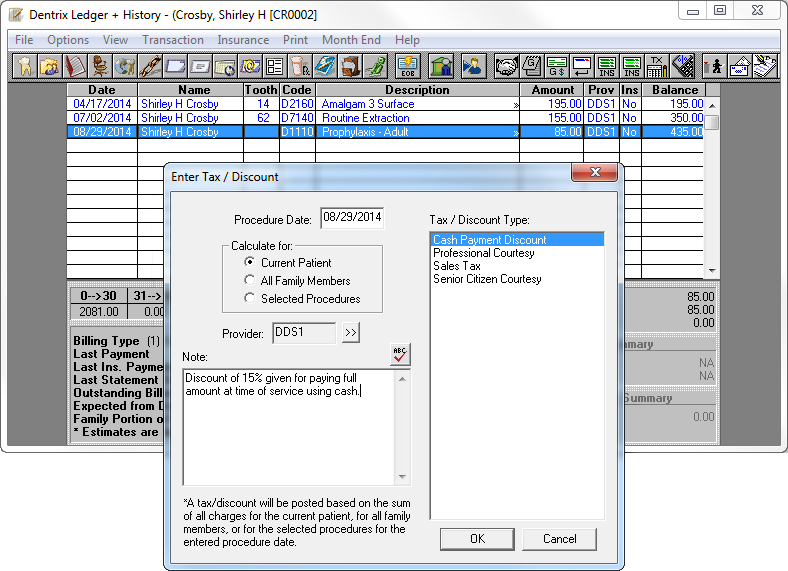Click Cancel in Enter Tax / Discount dialog
Viewport: 788px width, 571px height.
[559, 539]
